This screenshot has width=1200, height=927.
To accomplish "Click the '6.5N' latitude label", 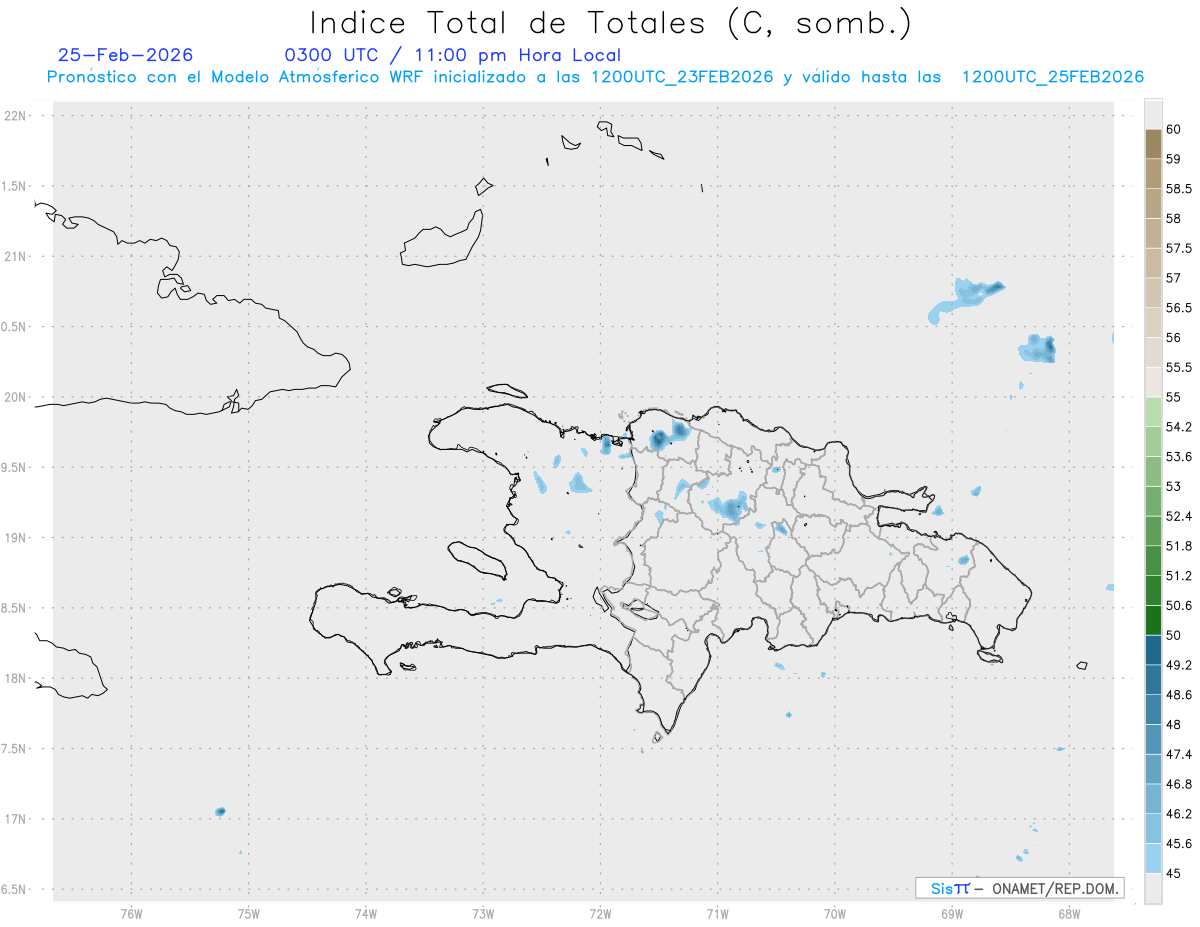I will click(x=15, y=890).
